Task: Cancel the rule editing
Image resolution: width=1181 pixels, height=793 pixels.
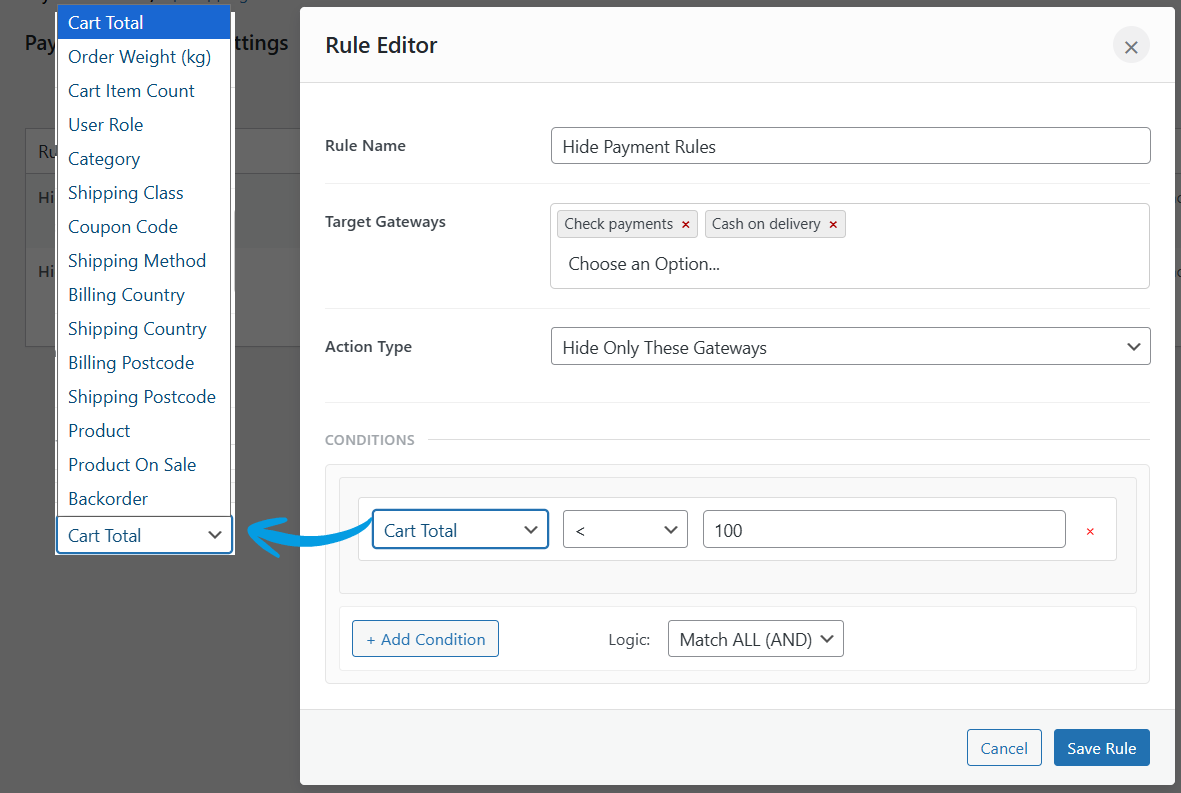Action: pyautogui.click(x=1004, y=748)
